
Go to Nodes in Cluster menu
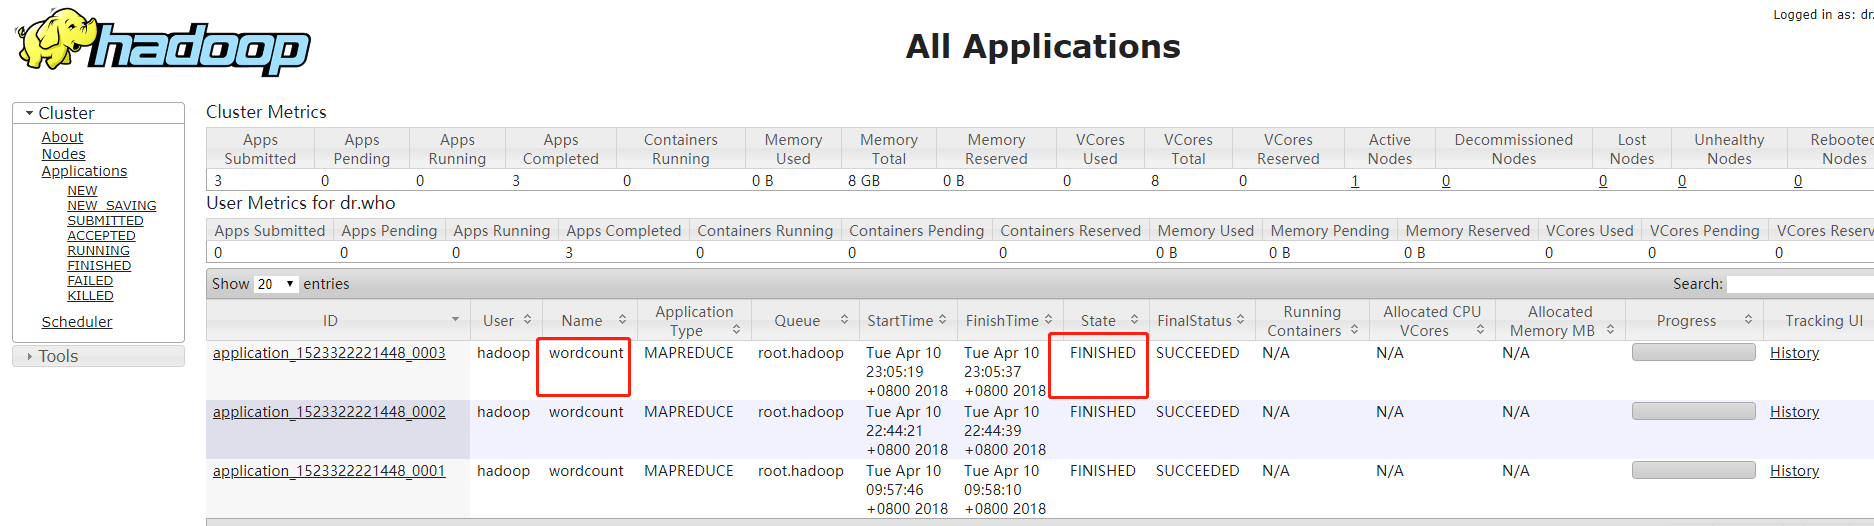pos(63,154)
